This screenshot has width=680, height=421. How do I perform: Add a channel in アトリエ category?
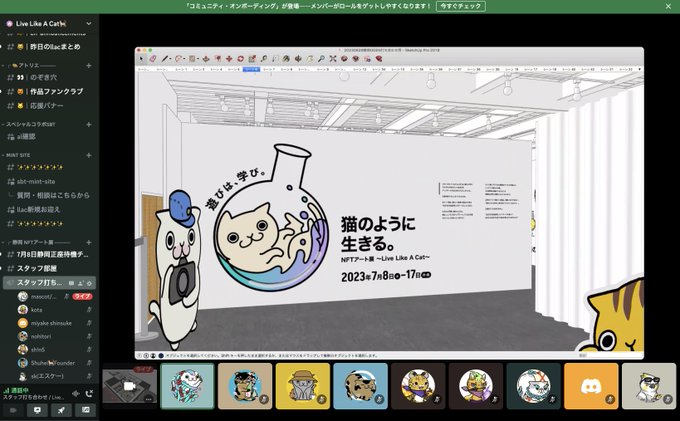tap(89, 65)
